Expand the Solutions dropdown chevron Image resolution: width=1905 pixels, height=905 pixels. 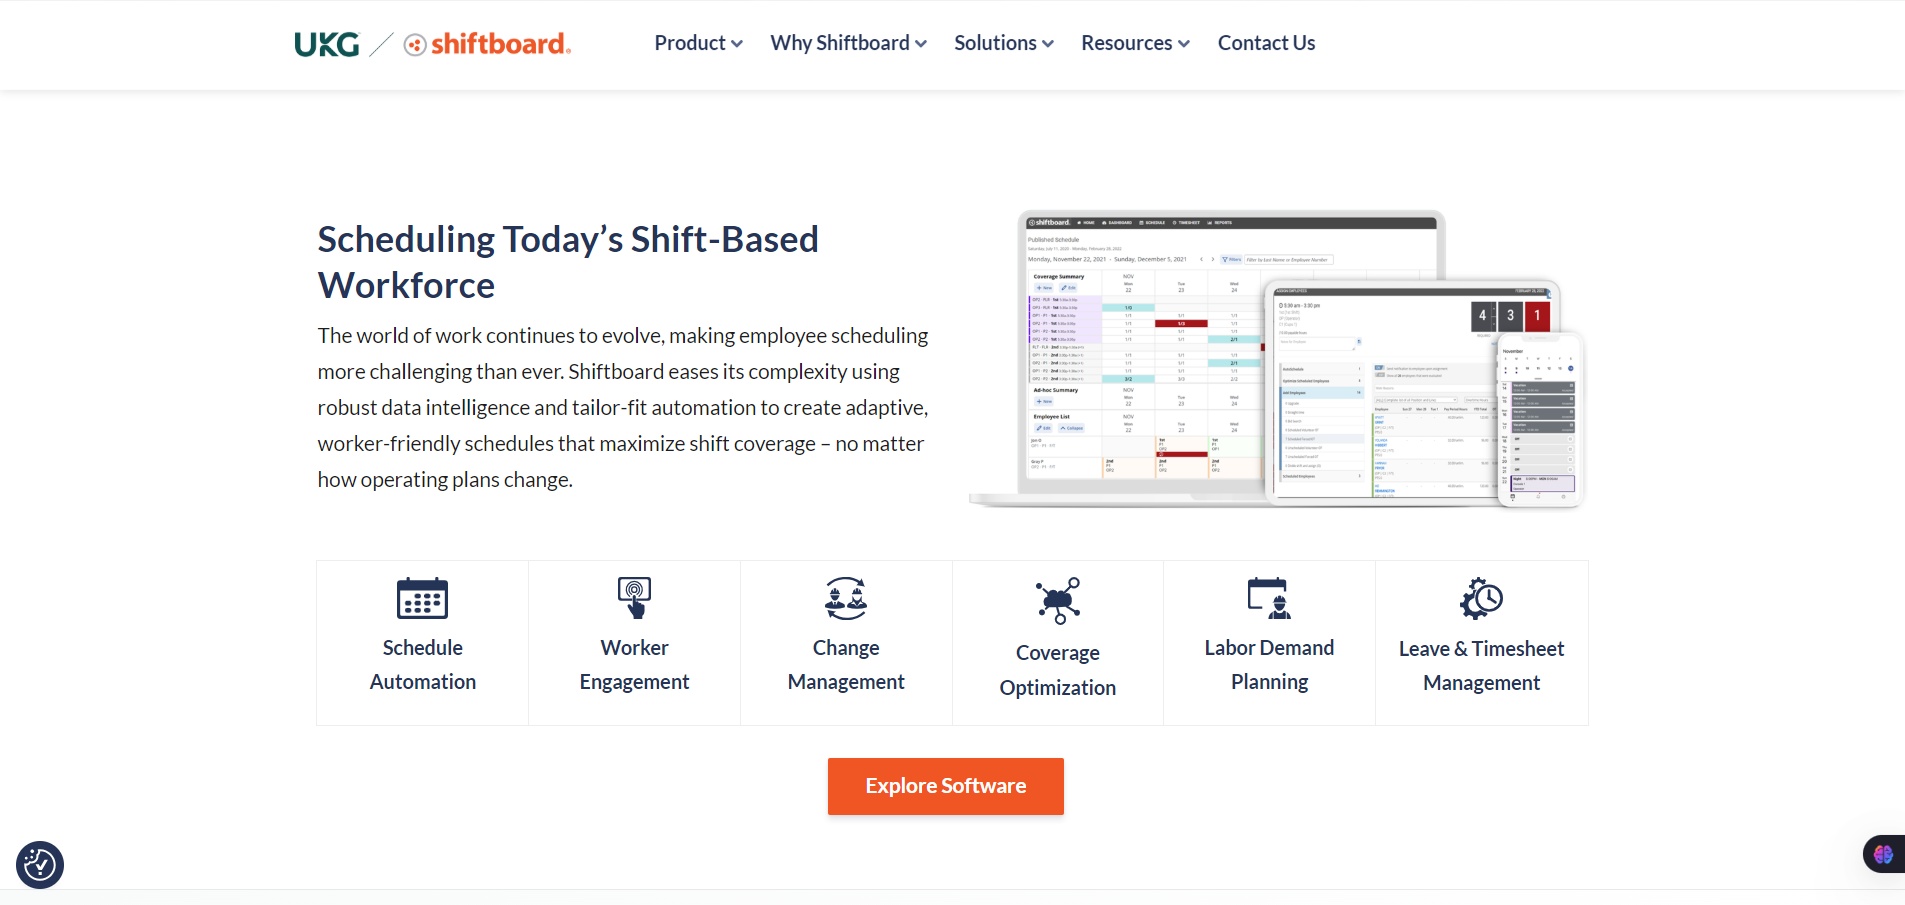[1048, 44]
